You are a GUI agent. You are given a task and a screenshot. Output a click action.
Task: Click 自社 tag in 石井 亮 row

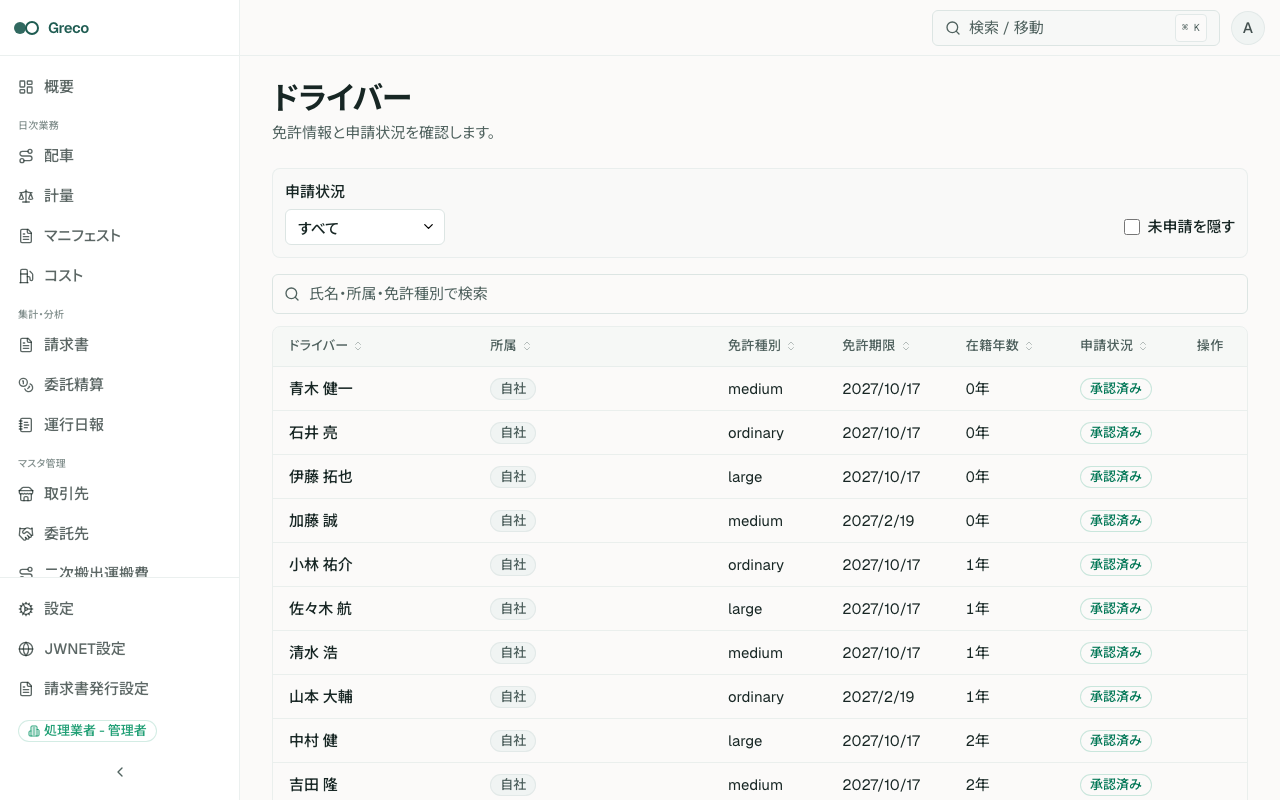click(513, 433)
